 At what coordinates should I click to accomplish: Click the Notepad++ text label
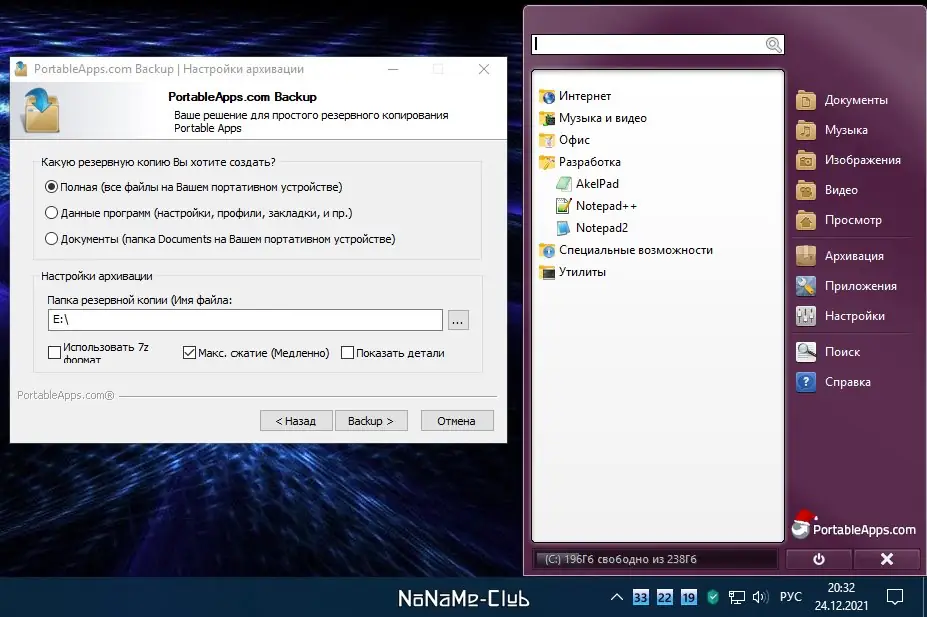[606, 206]
